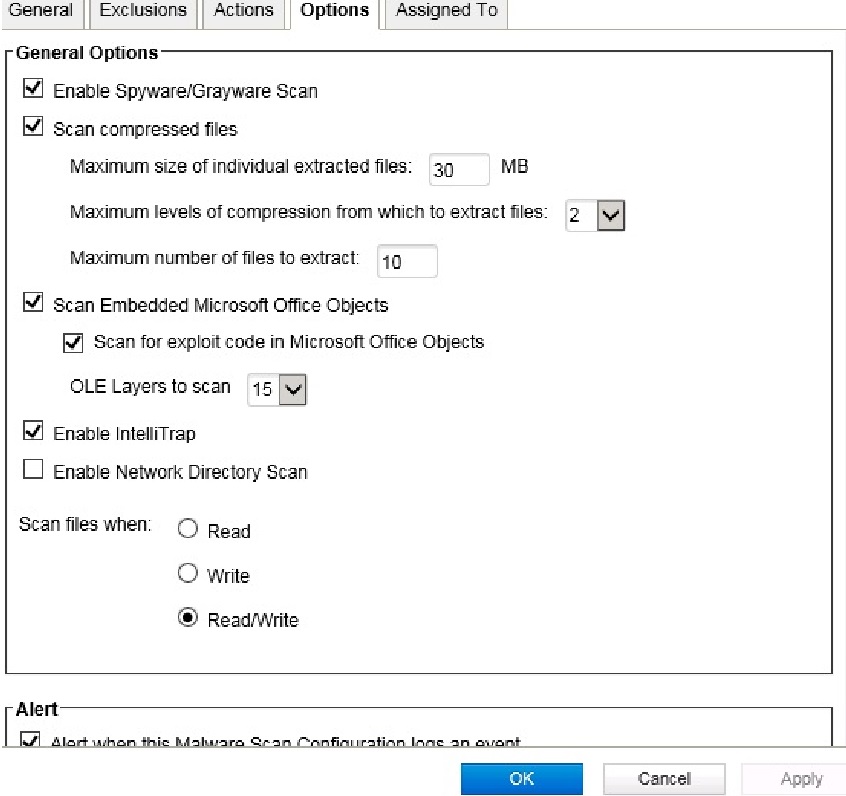Expand the maximum compression levels dropdown

(x=610, y=215)
